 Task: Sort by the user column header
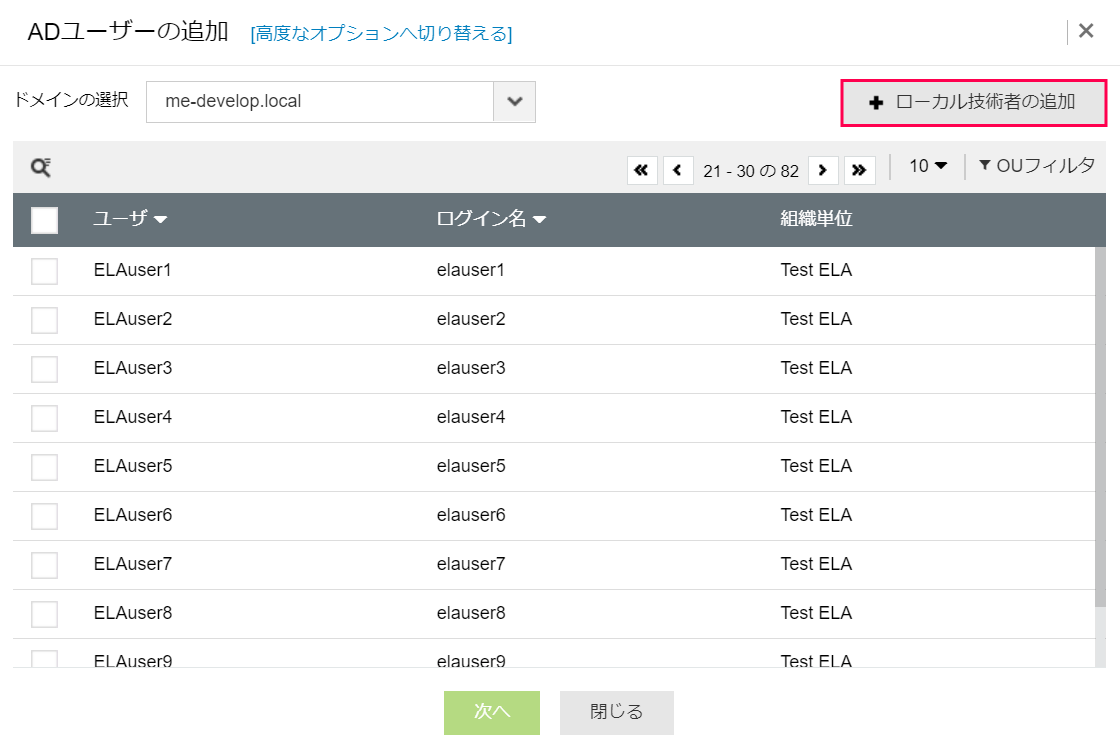click(129, 220)
